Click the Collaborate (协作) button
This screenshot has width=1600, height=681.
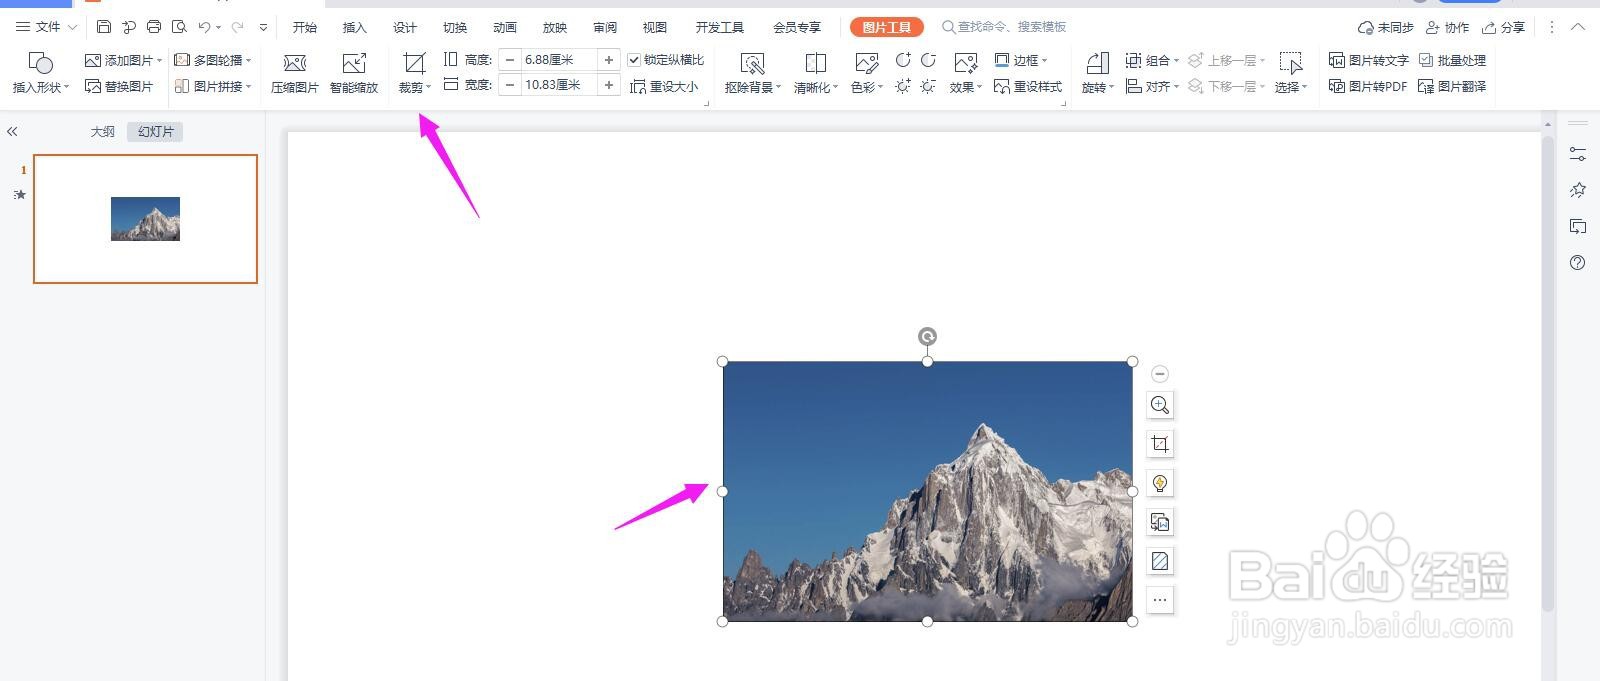(x=1448, y=27)
